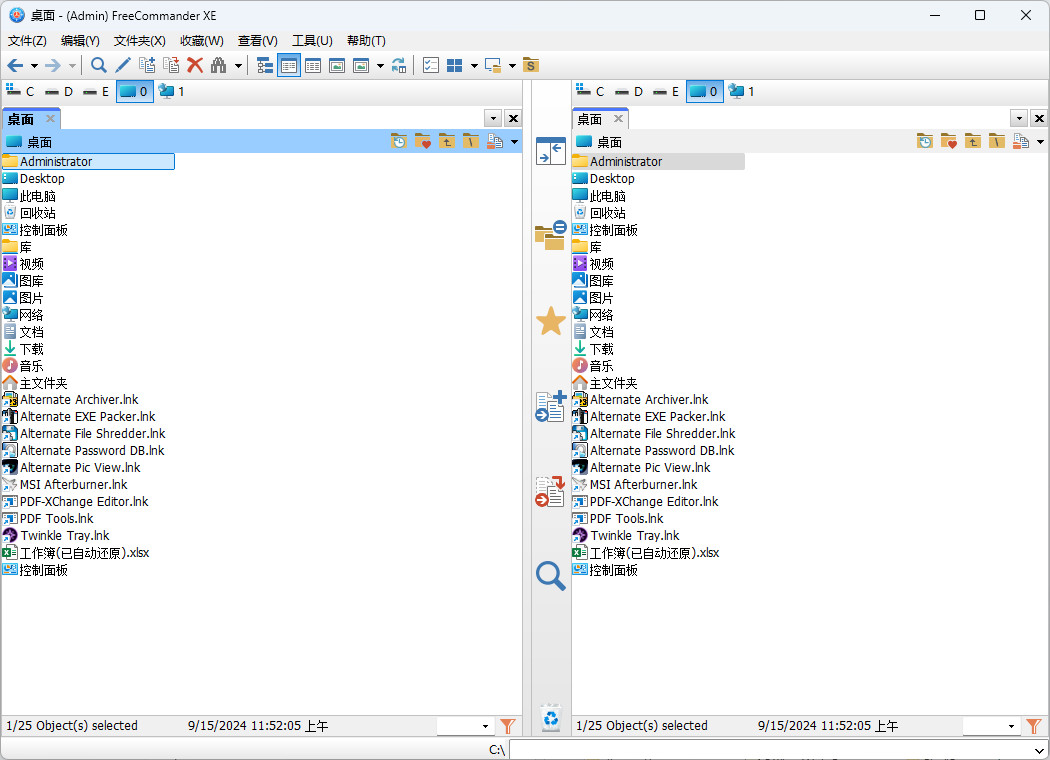Close the left panel 桌面 tab with its x

[x=50, y=119]
